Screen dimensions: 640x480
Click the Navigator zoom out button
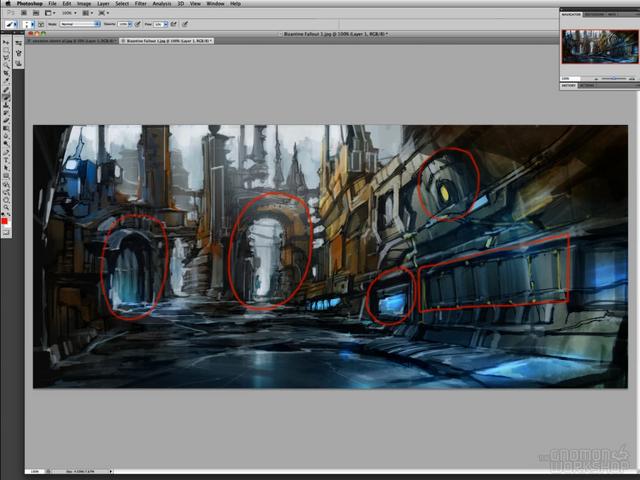596,78
